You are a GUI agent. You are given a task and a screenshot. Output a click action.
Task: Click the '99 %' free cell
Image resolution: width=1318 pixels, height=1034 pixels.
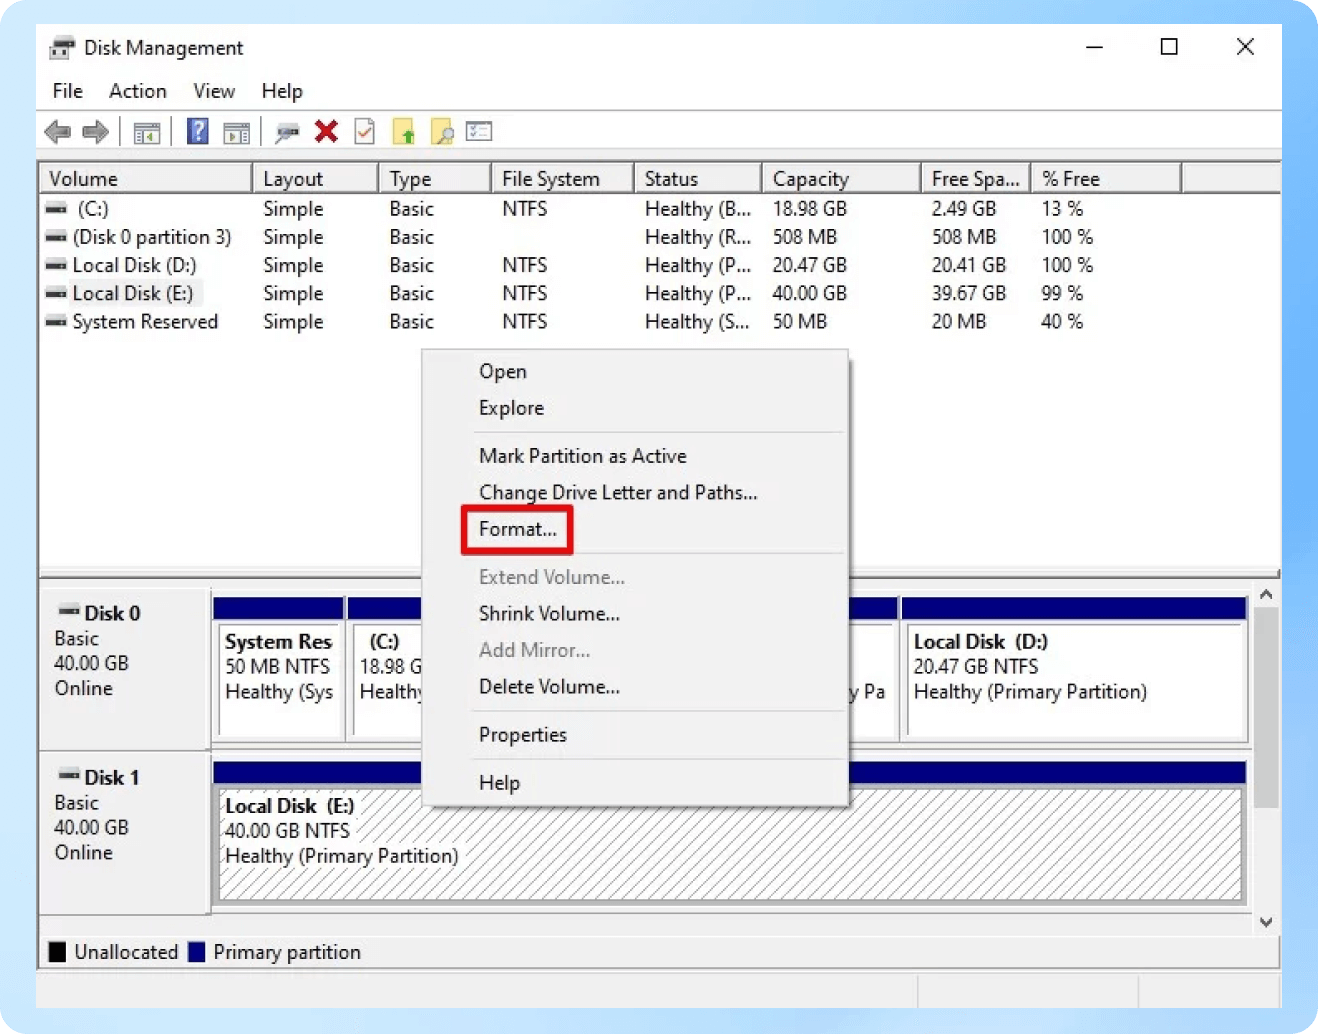pyautogui.click(x=1062, y=293)
